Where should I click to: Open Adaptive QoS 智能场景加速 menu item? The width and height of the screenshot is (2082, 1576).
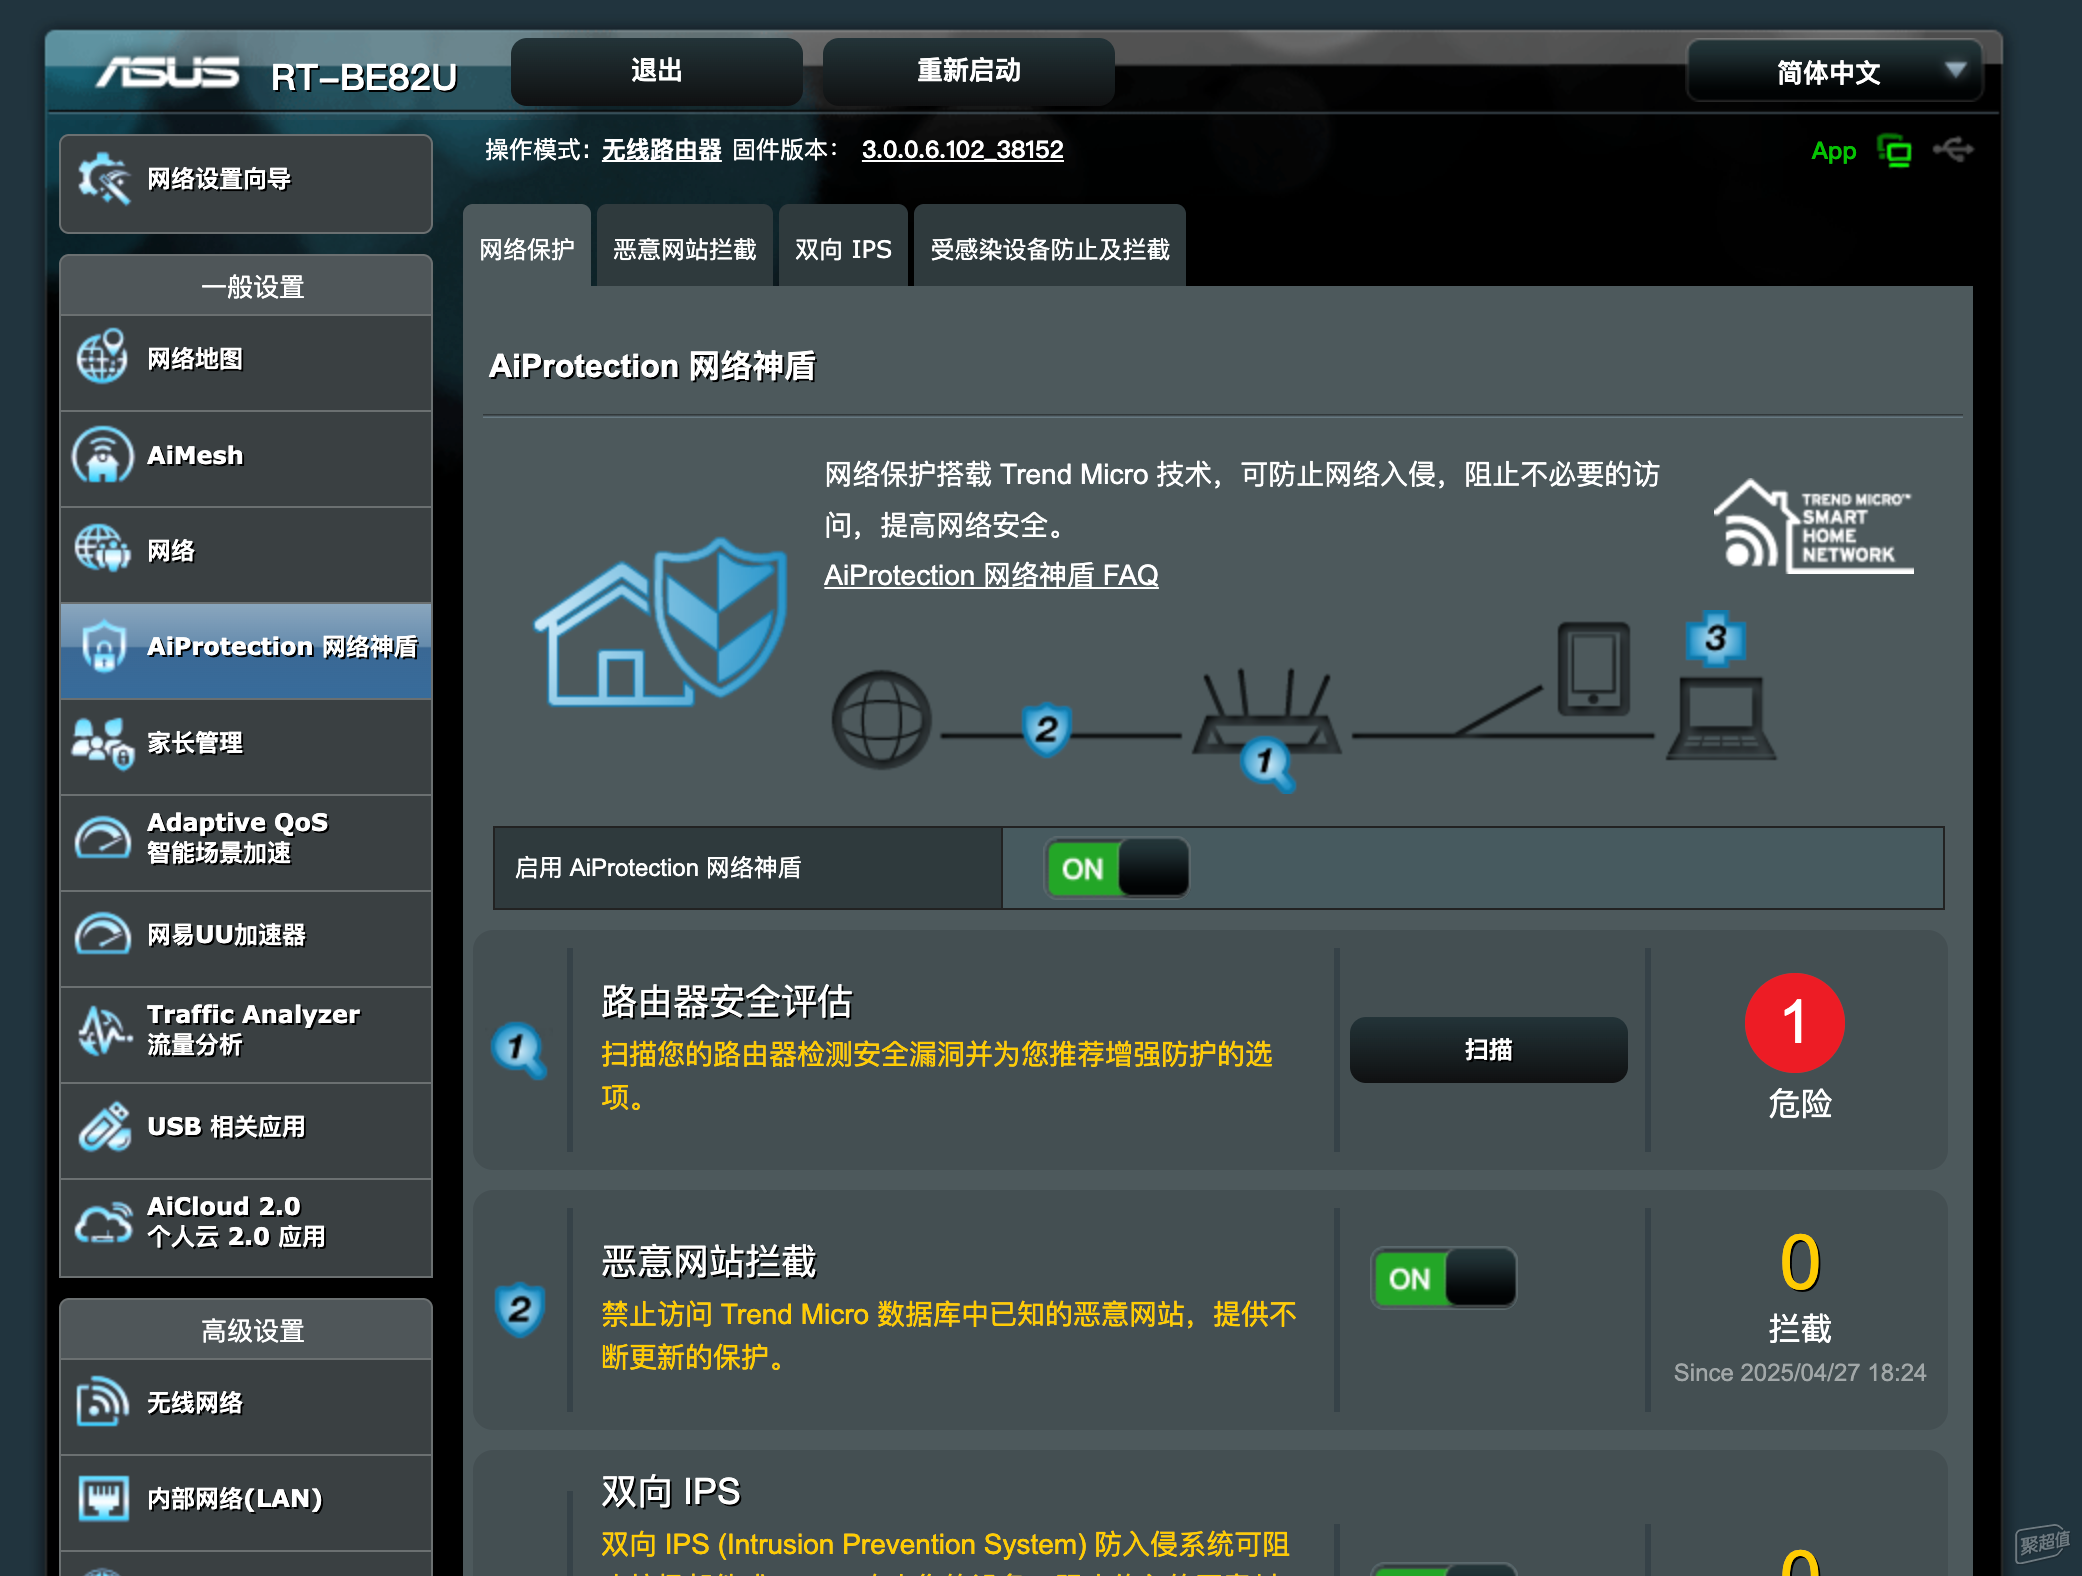[x=246, y=842]
